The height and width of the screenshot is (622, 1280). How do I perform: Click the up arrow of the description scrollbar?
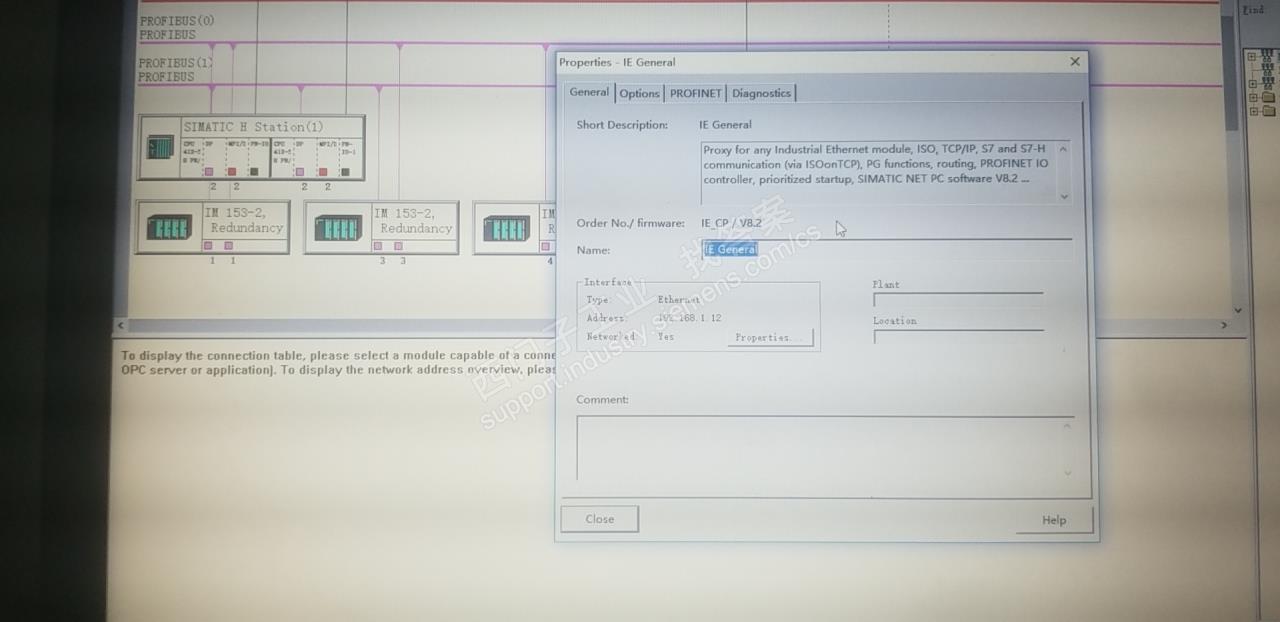[1063, 149]
